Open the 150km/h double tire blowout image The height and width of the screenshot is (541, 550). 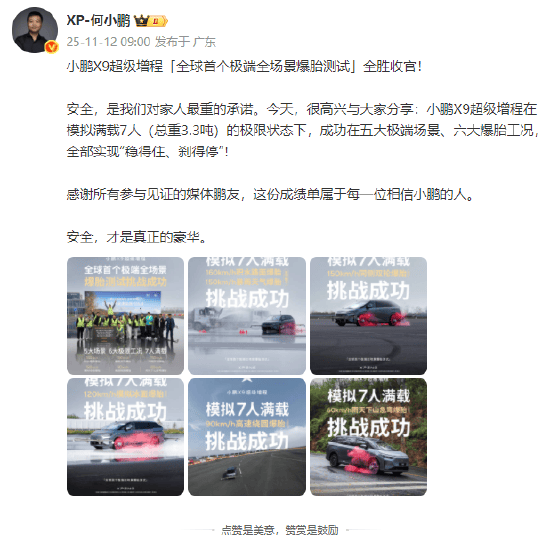[x=368, y=316]
